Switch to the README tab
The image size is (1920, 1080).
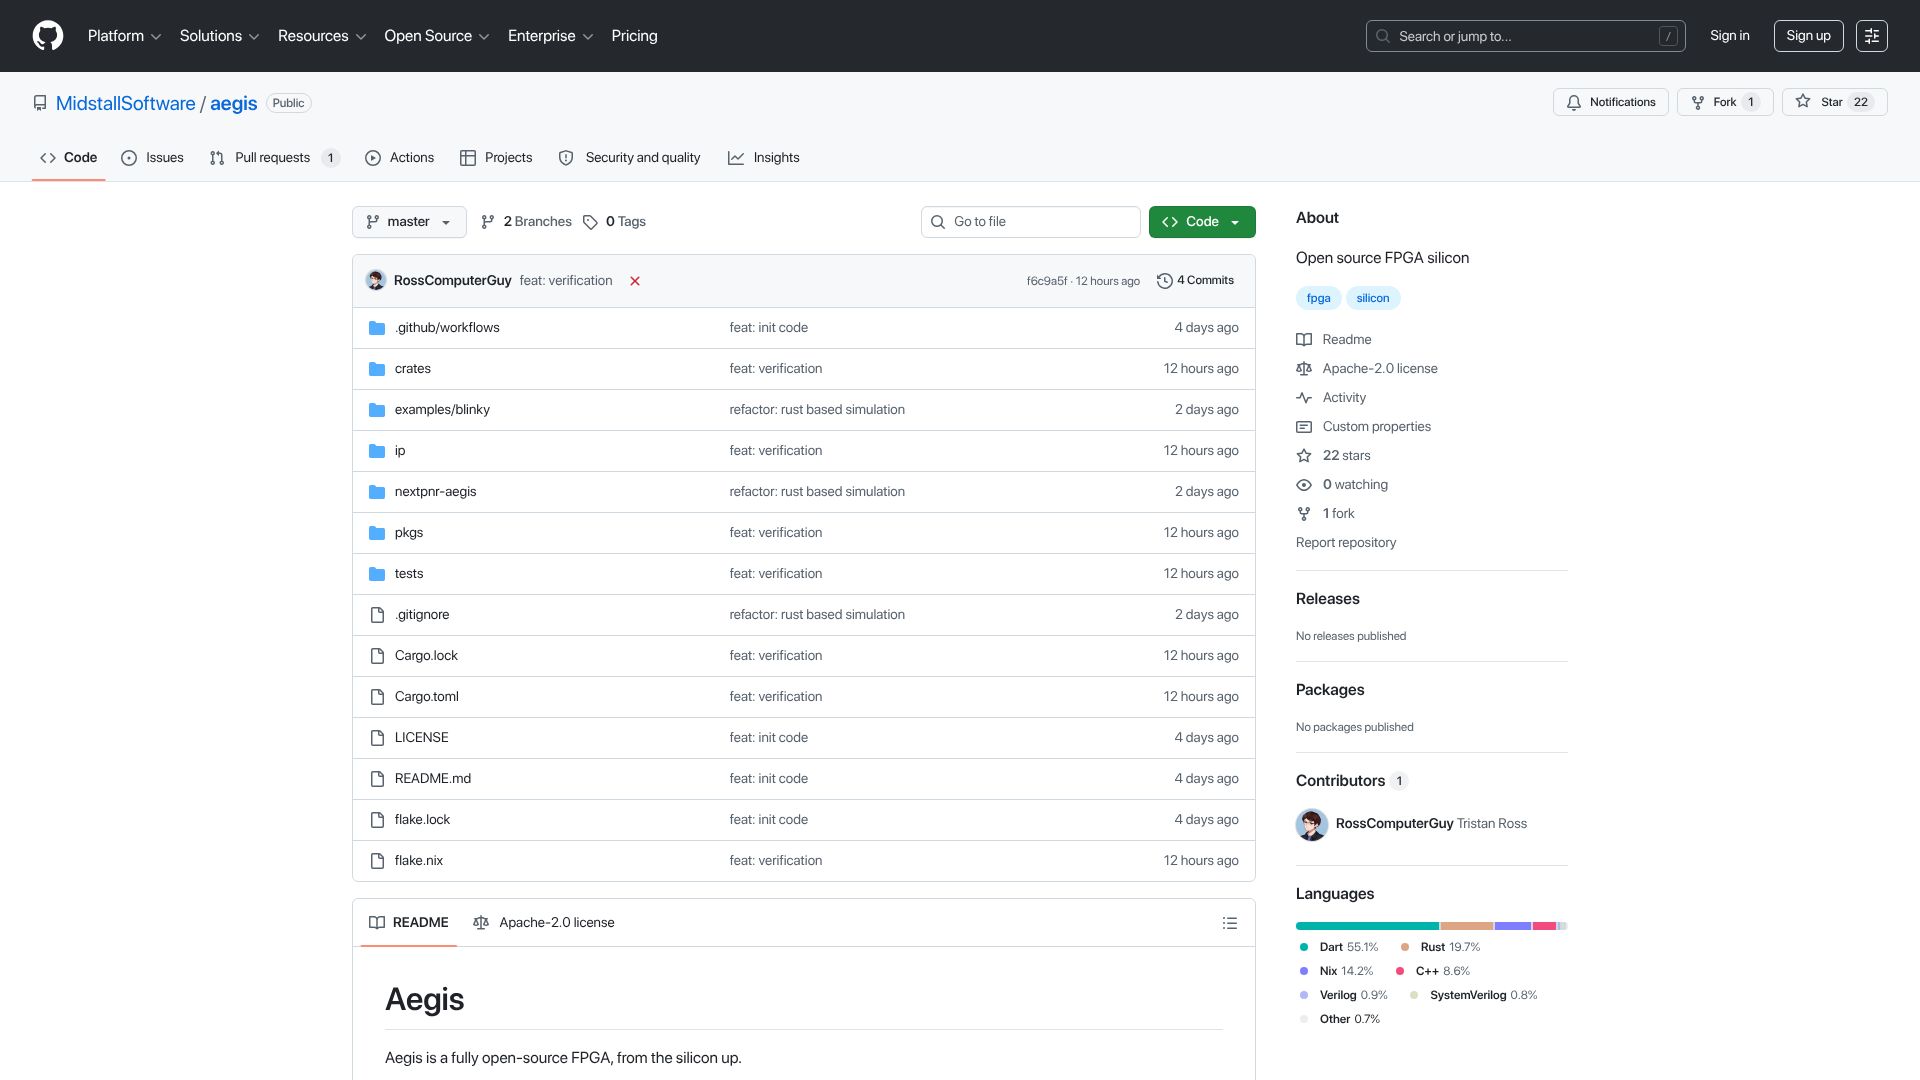[409, 923]
